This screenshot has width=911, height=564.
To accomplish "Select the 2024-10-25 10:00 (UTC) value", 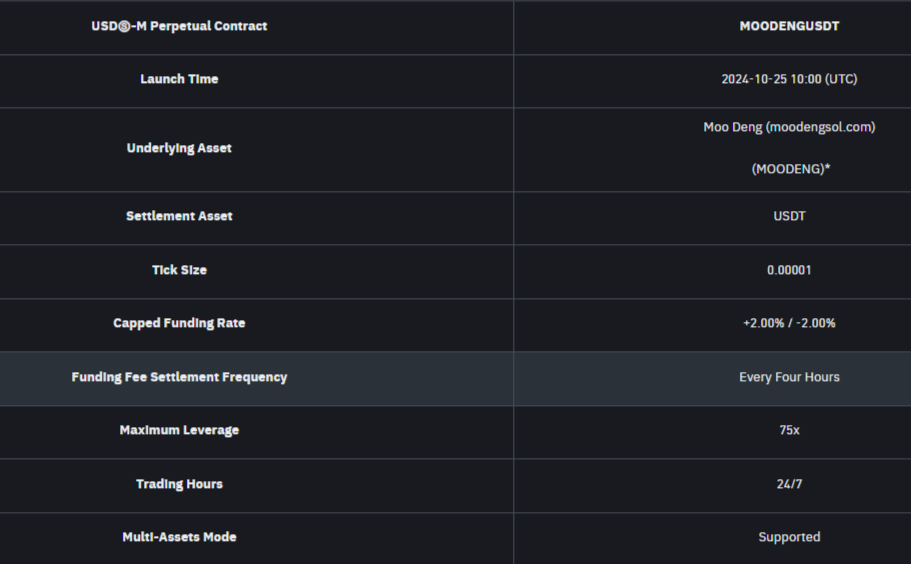I will point(789,79).
